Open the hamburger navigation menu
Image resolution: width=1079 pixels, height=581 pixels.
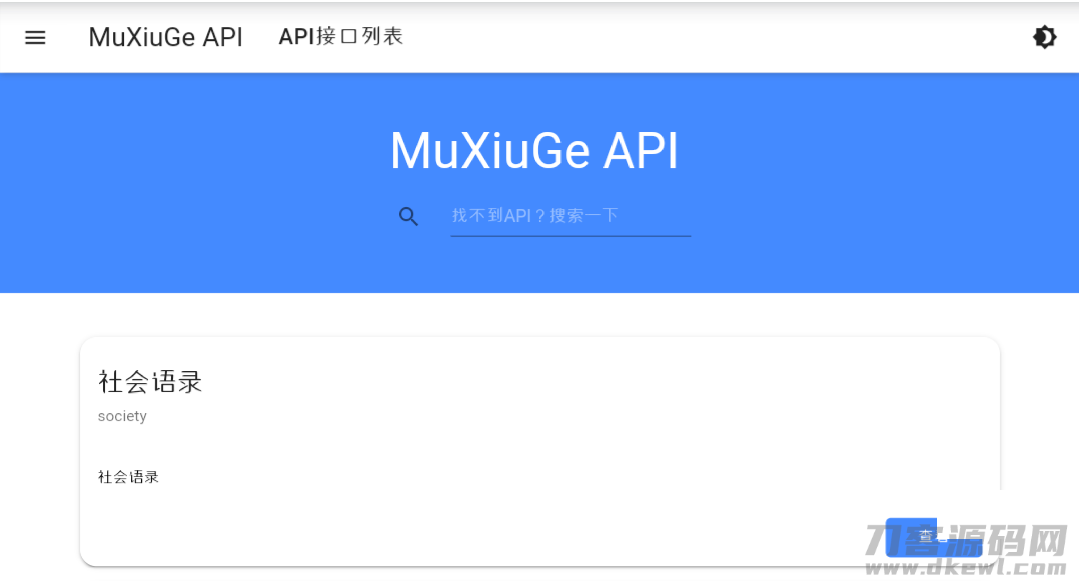[35, 37]
